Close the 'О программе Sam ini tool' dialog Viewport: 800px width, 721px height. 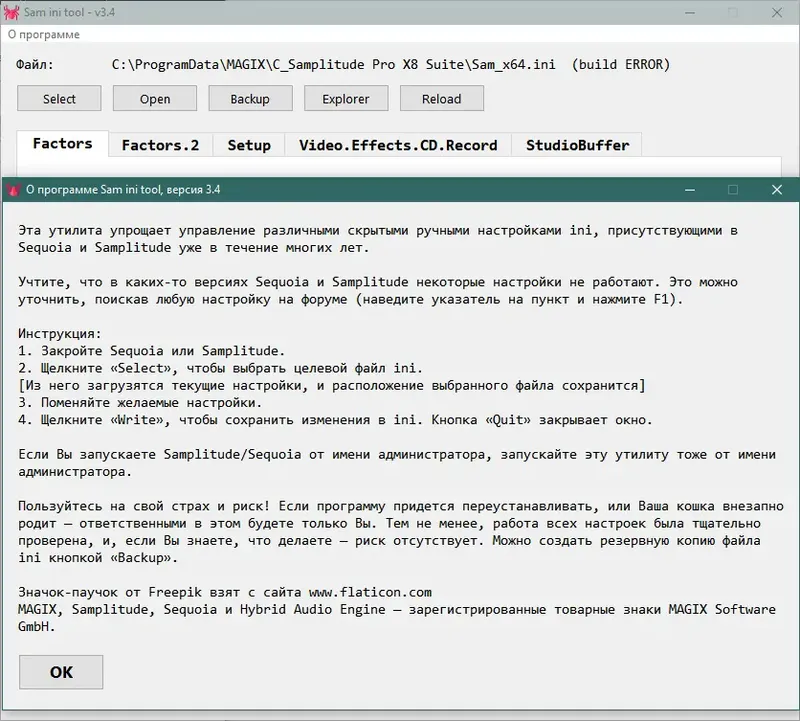click(x=777, y=190)
